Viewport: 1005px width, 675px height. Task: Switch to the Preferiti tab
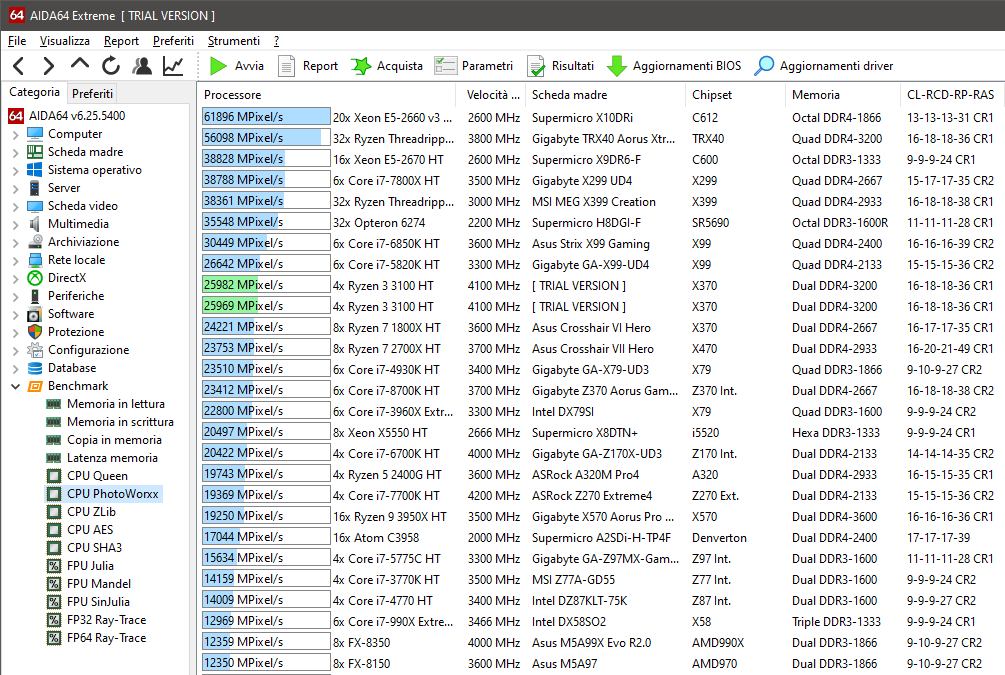(92, 94)
